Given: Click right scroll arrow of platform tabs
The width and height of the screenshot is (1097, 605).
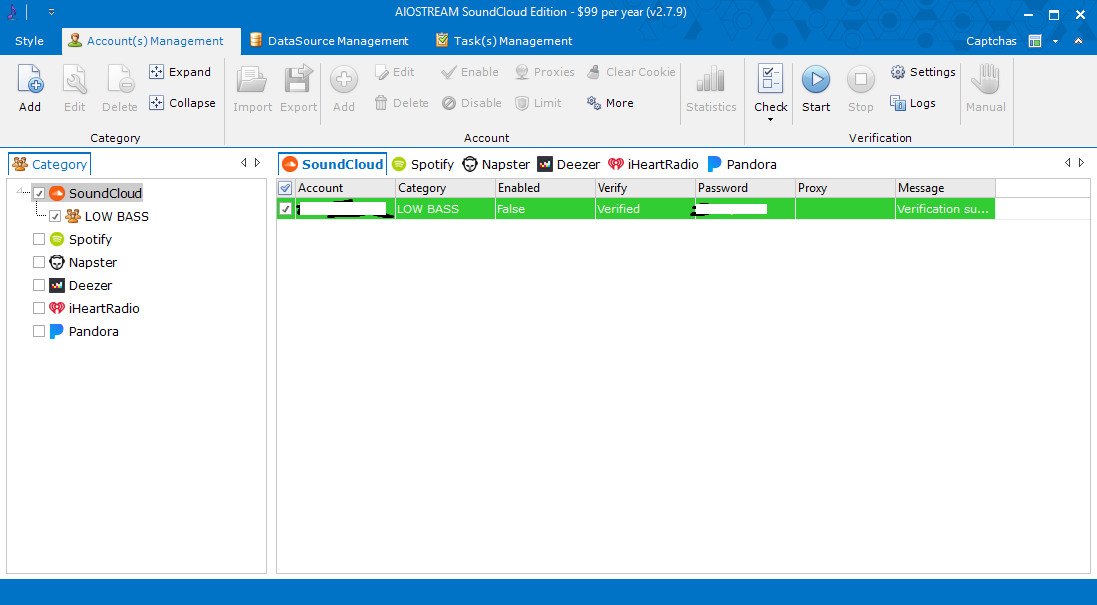Looking at the screenshot, I should (x=1082, y=163).
